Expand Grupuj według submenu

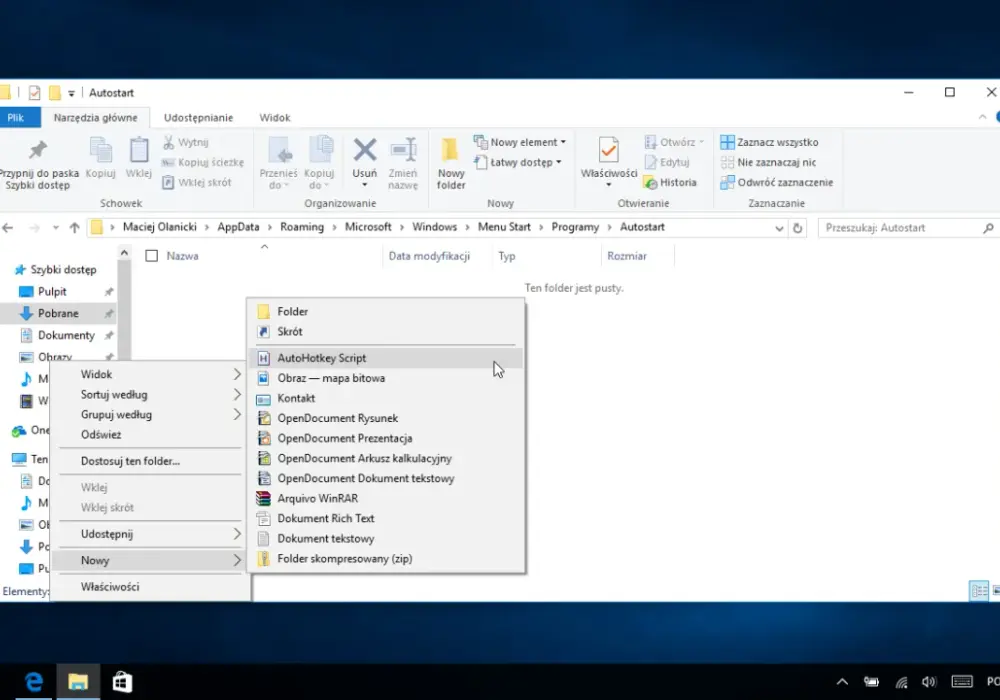(151, 414)
